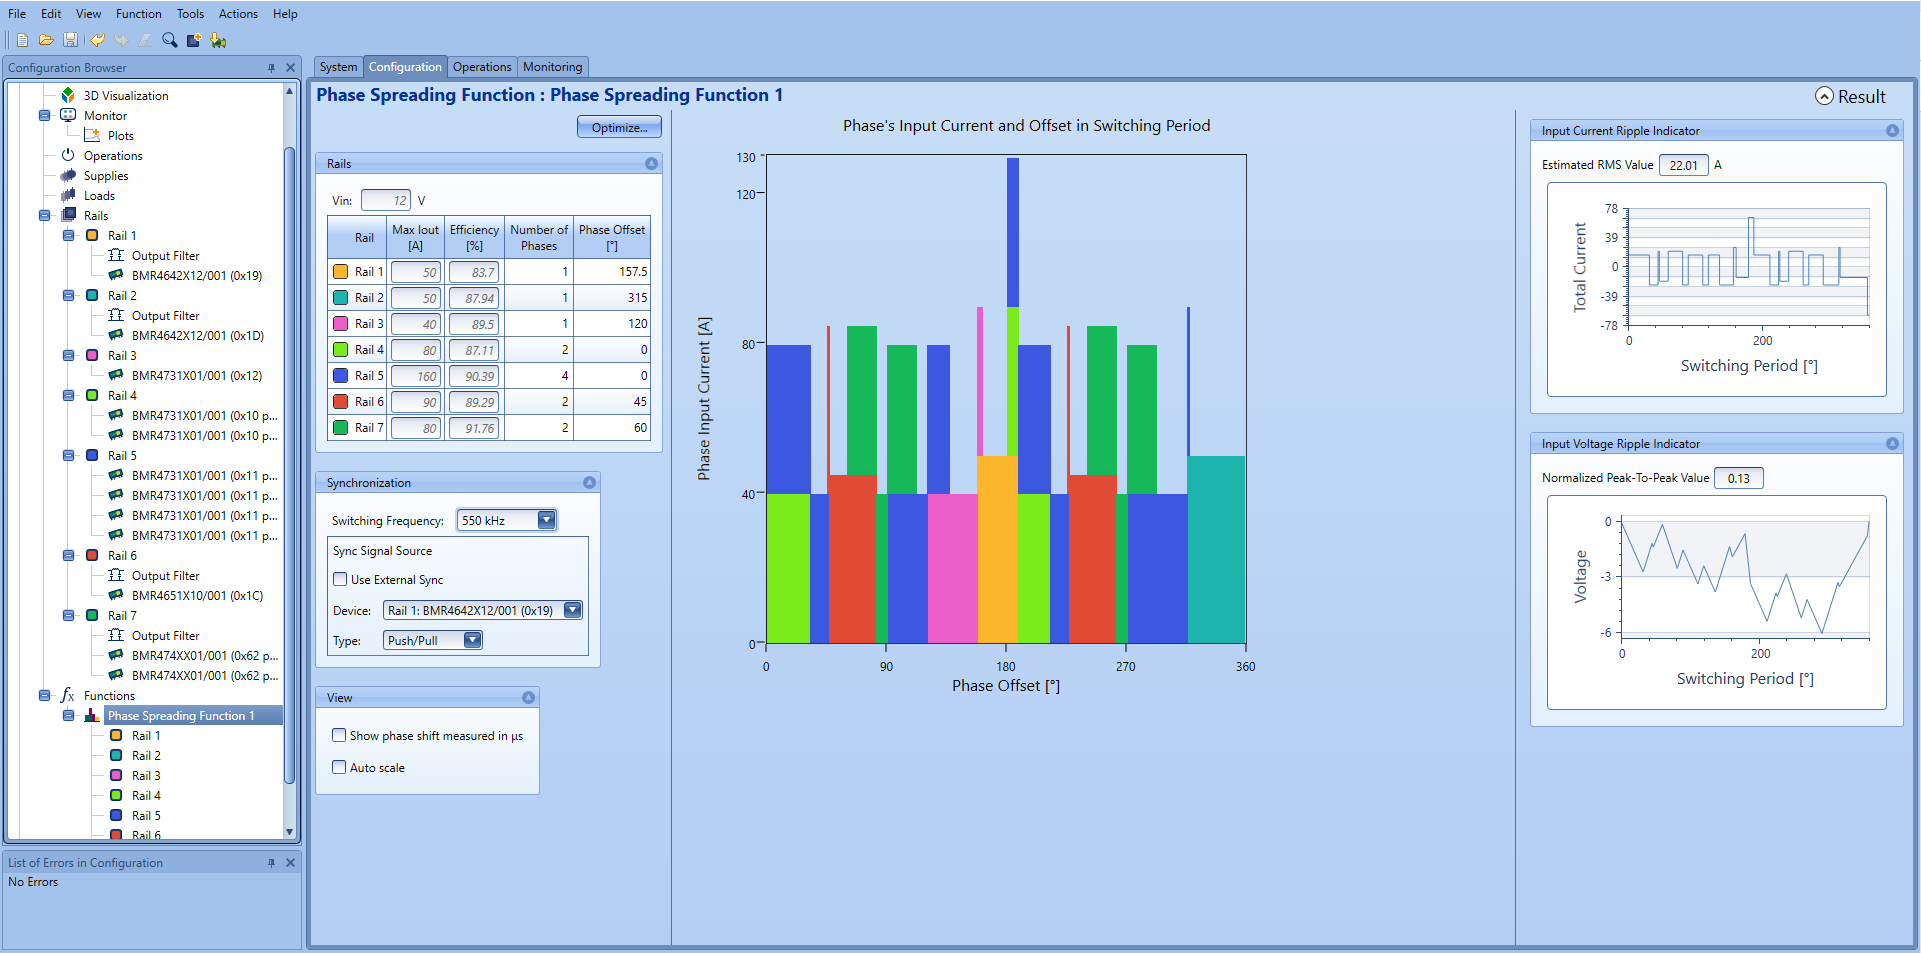Screen dimensions: 1921x953
Task: Click the Save floppy disk icon
Action: tap(70, 40)
